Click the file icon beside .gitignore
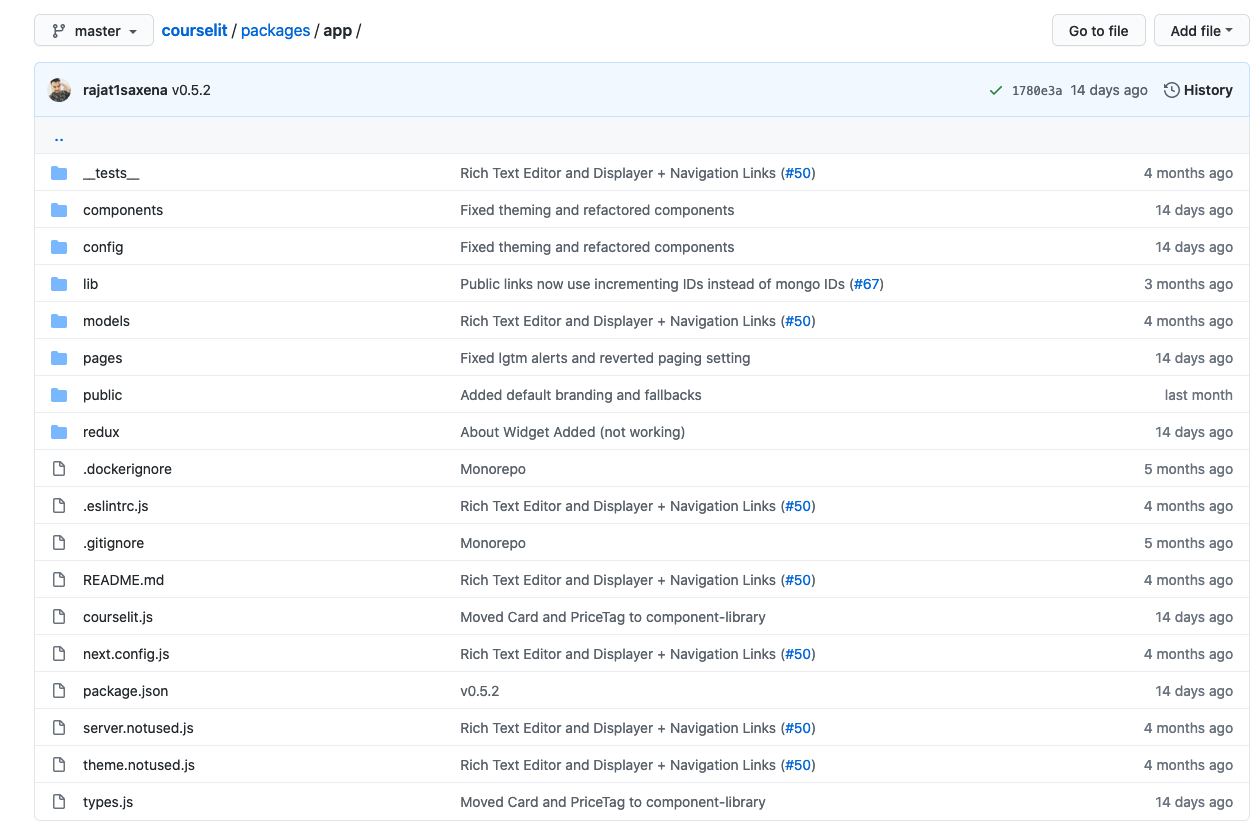Image resolution: width=1259 pixels, height=837 pixels. [x=59, y=543]
